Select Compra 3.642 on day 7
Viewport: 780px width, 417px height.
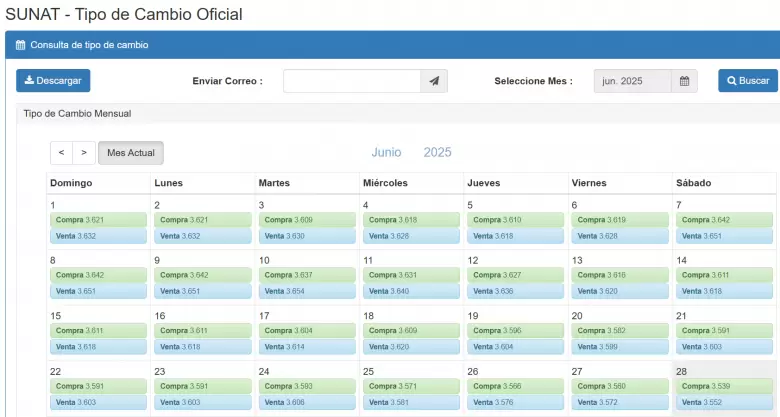click(x=724, y=220)
